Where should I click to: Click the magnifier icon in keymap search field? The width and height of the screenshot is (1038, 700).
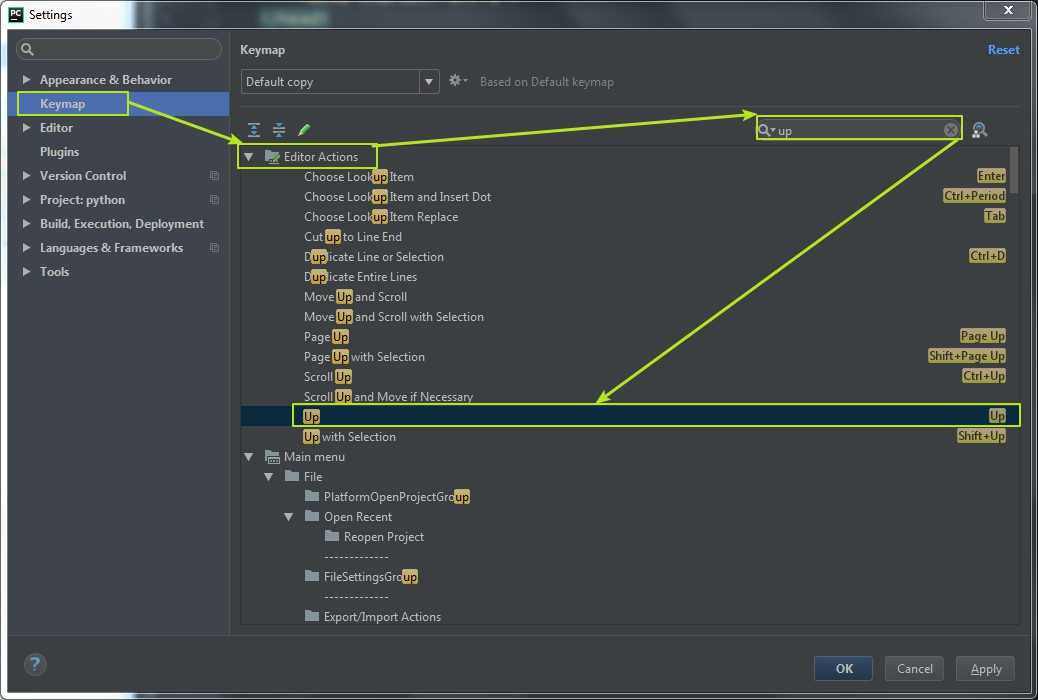click(x=766, y=130)
